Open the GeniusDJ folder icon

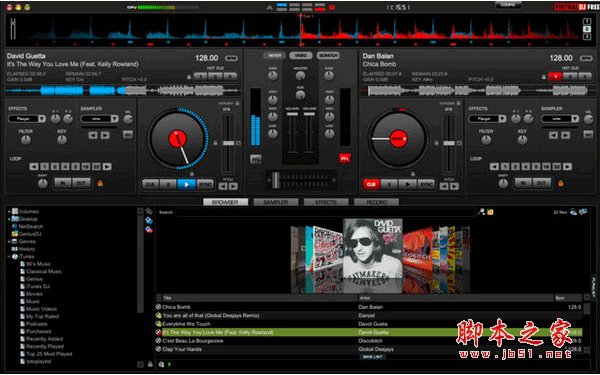pos(15,234)
